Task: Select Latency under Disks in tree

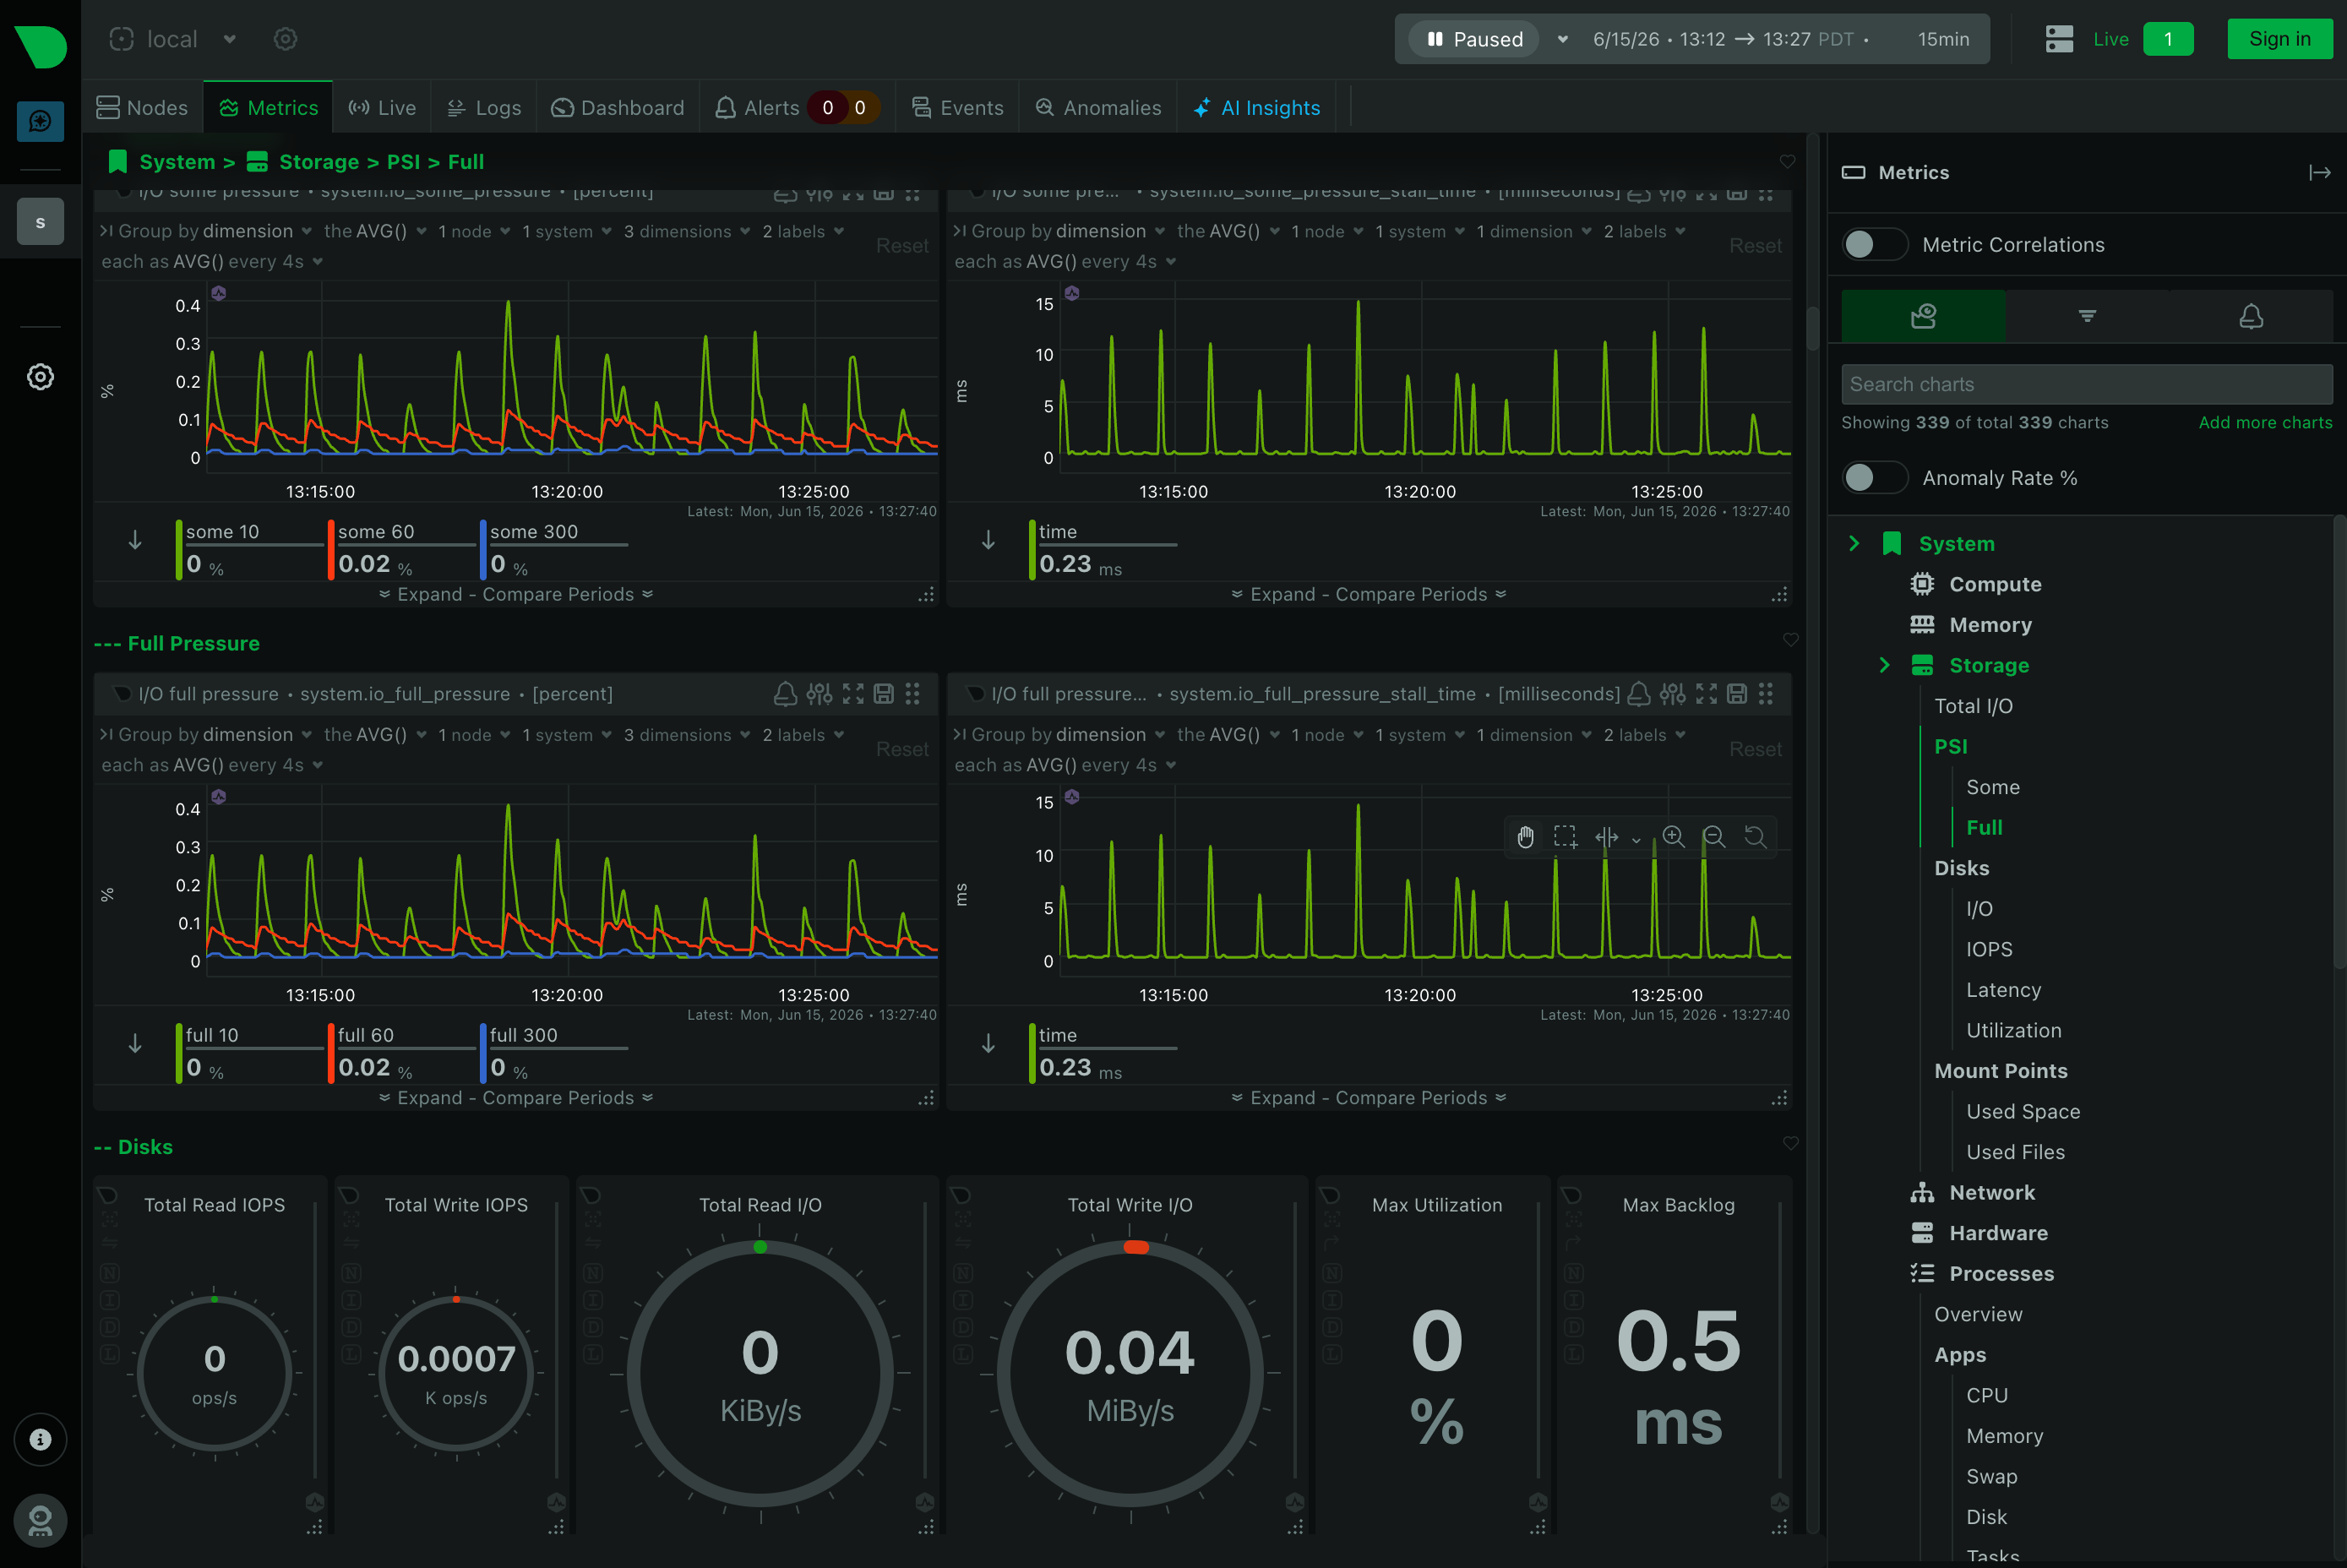Action: pos(2003,990)
